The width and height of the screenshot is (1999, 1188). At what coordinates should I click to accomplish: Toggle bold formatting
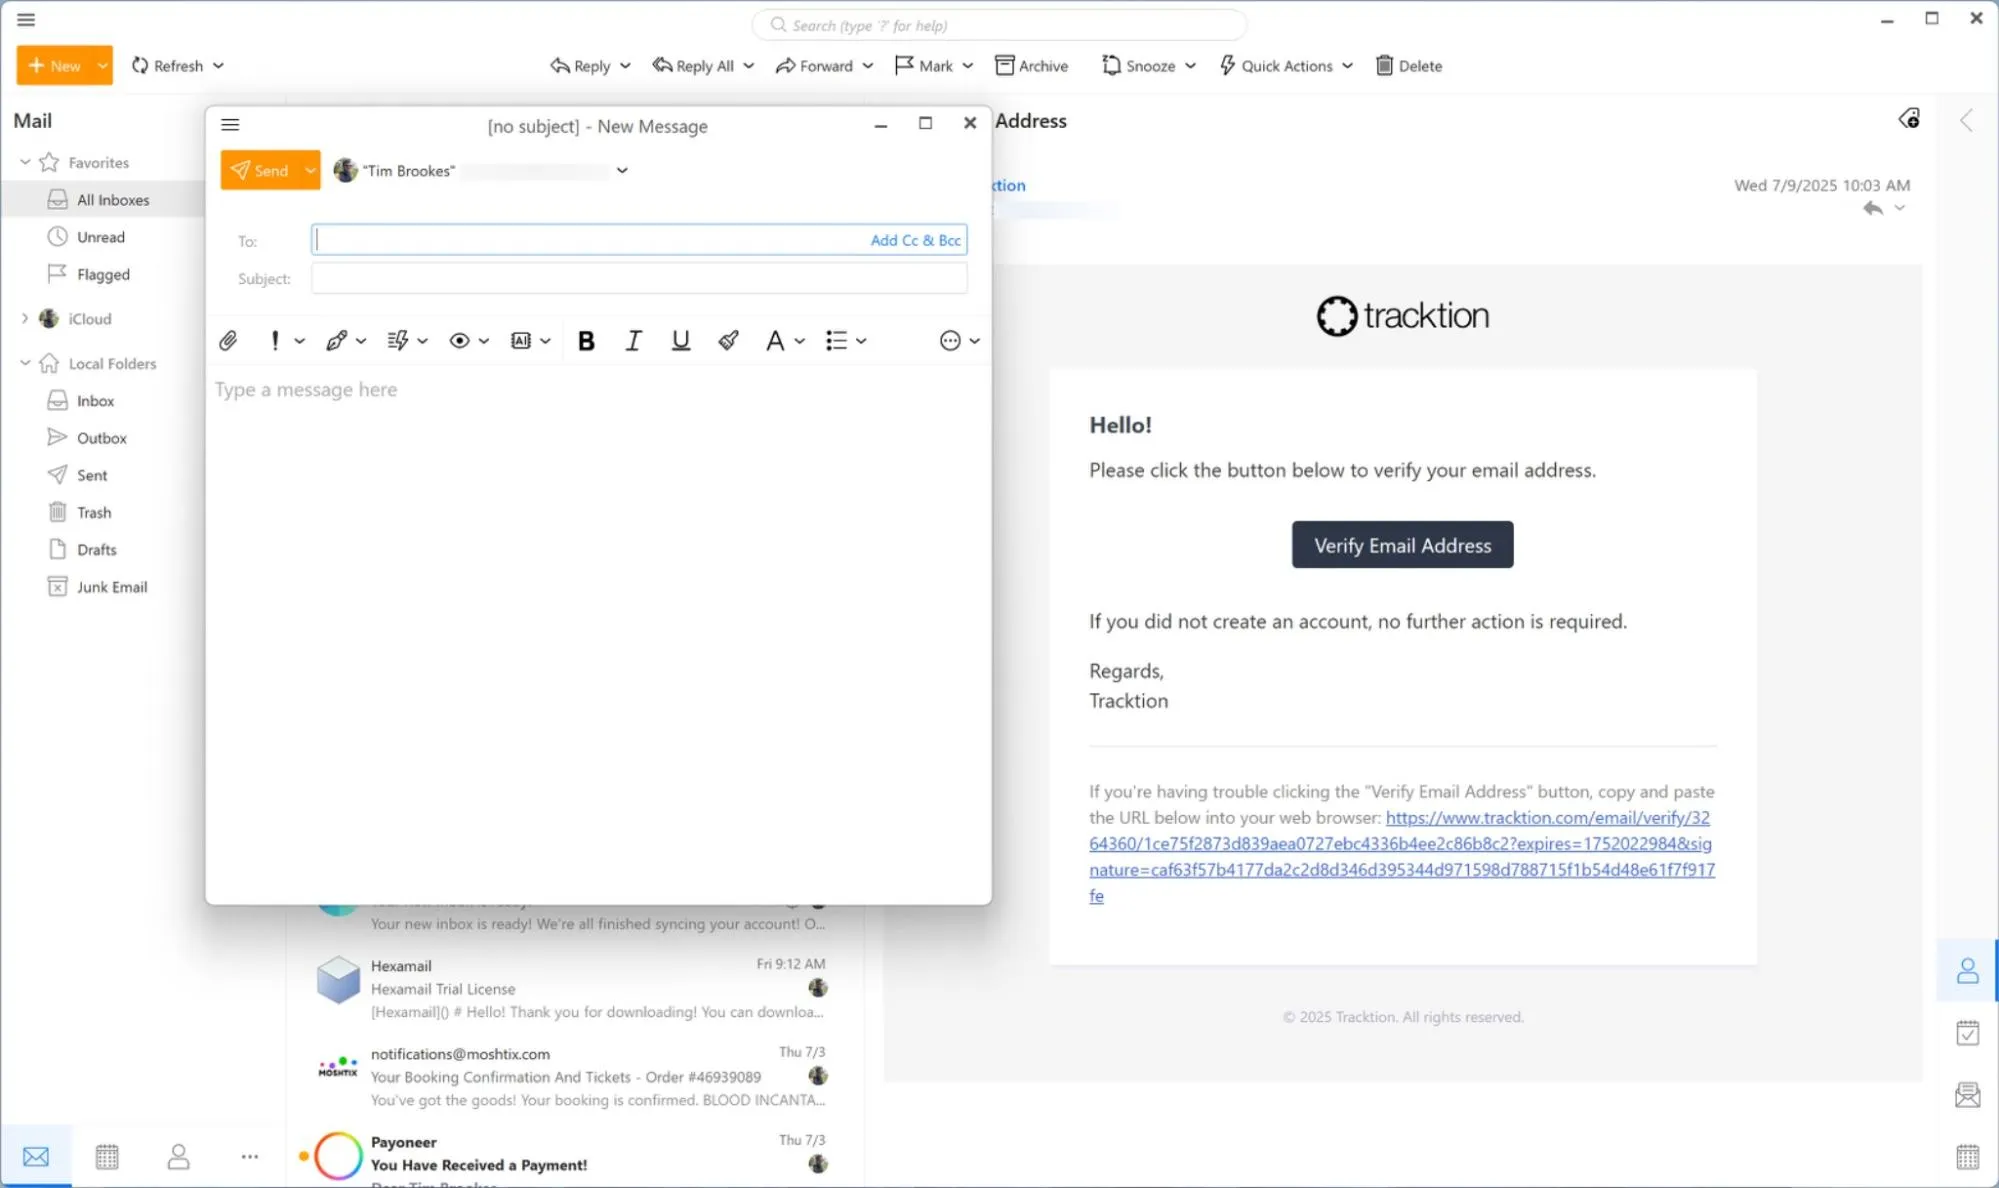pyautogui.click(x=586, y=340)
